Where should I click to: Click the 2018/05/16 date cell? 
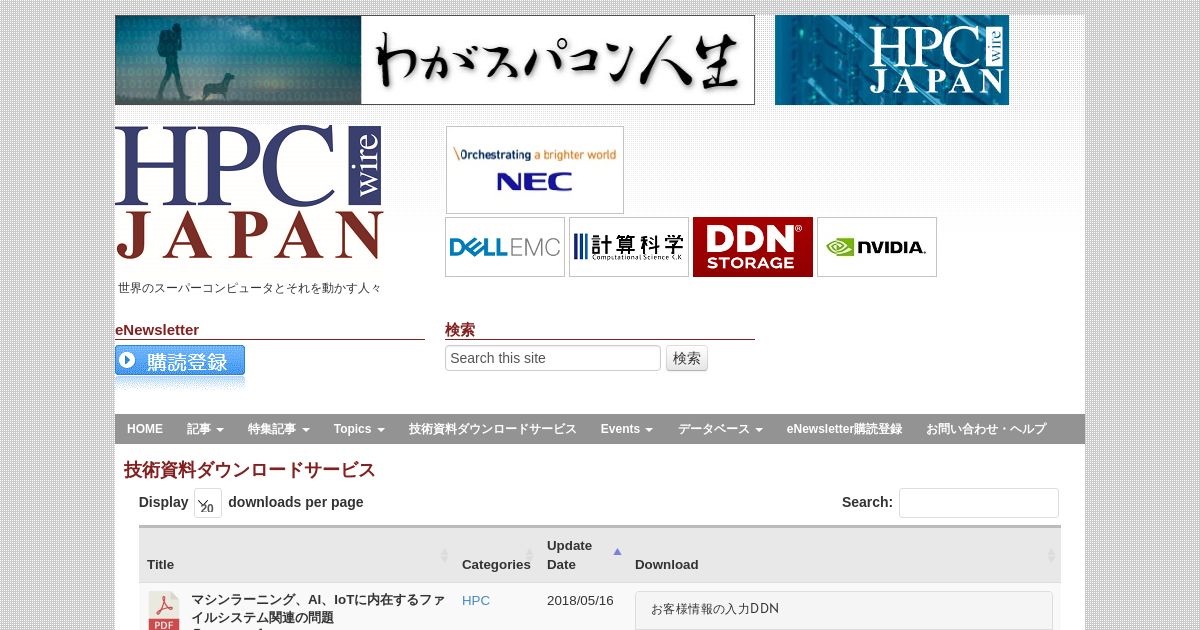[x=580, y=601]
